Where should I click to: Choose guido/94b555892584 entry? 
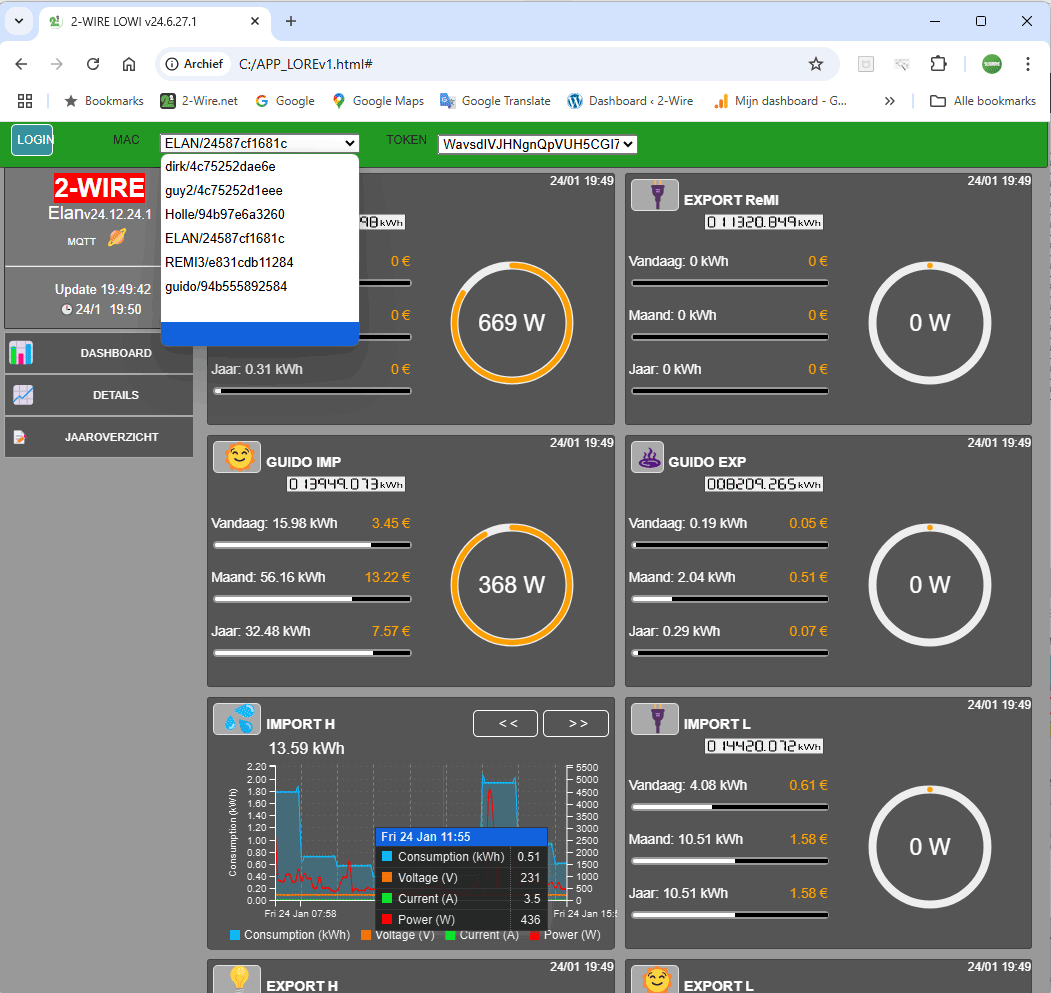259,286
